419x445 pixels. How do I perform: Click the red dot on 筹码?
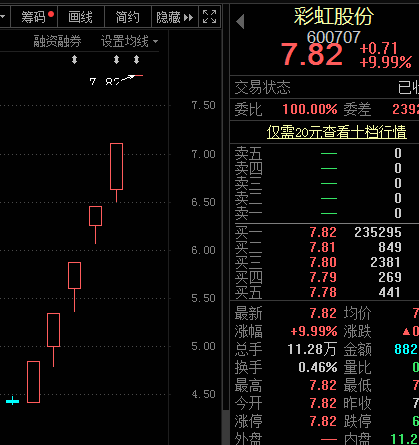pos(51,14)
